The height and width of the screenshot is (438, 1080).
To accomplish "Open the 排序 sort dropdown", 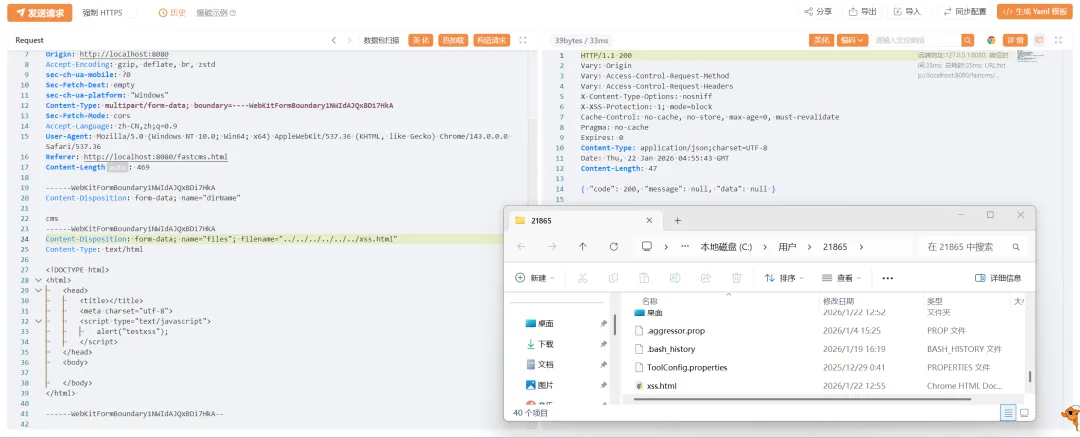I will click(785, 278).
